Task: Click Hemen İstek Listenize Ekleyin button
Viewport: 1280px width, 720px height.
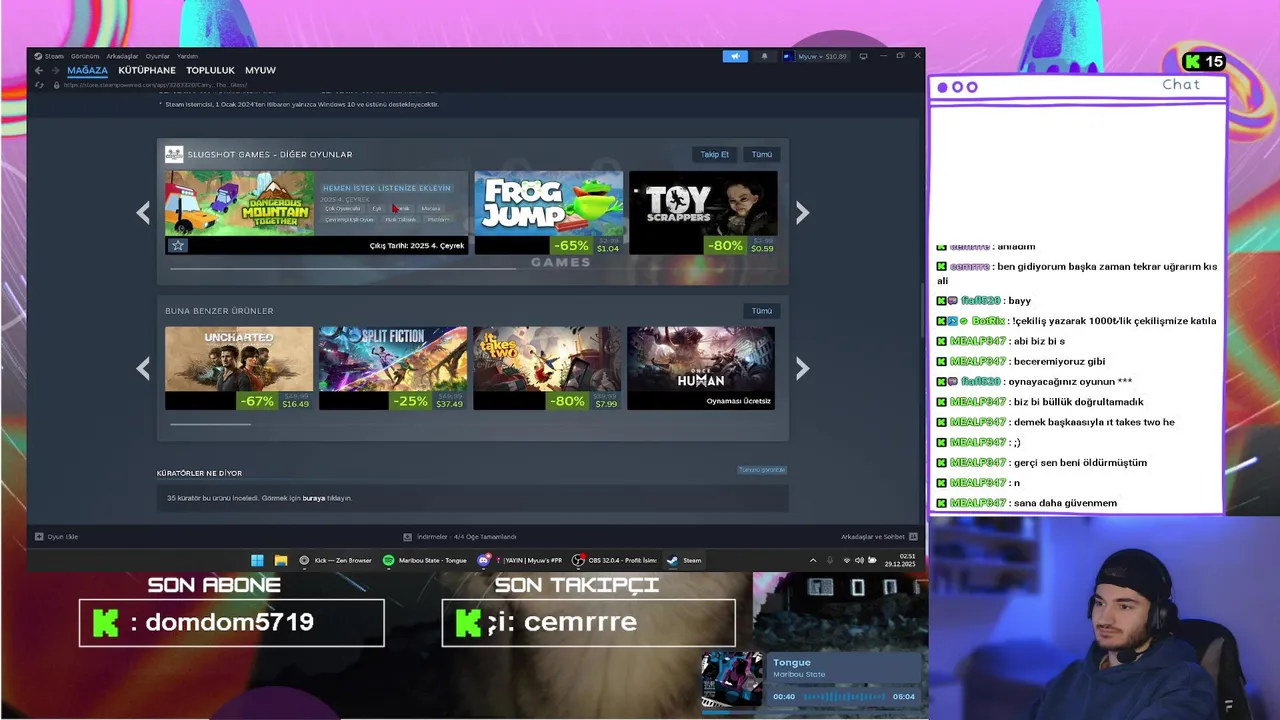Action: [386, 188]
